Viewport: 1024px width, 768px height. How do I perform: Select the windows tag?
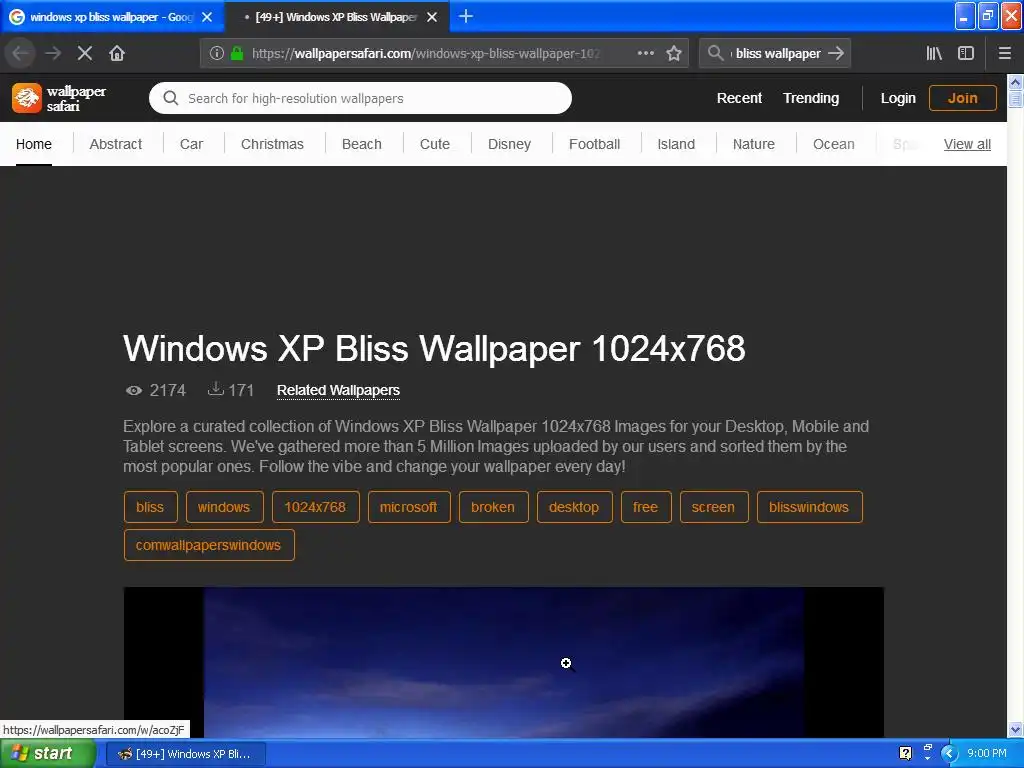click(x=225, y=507)
